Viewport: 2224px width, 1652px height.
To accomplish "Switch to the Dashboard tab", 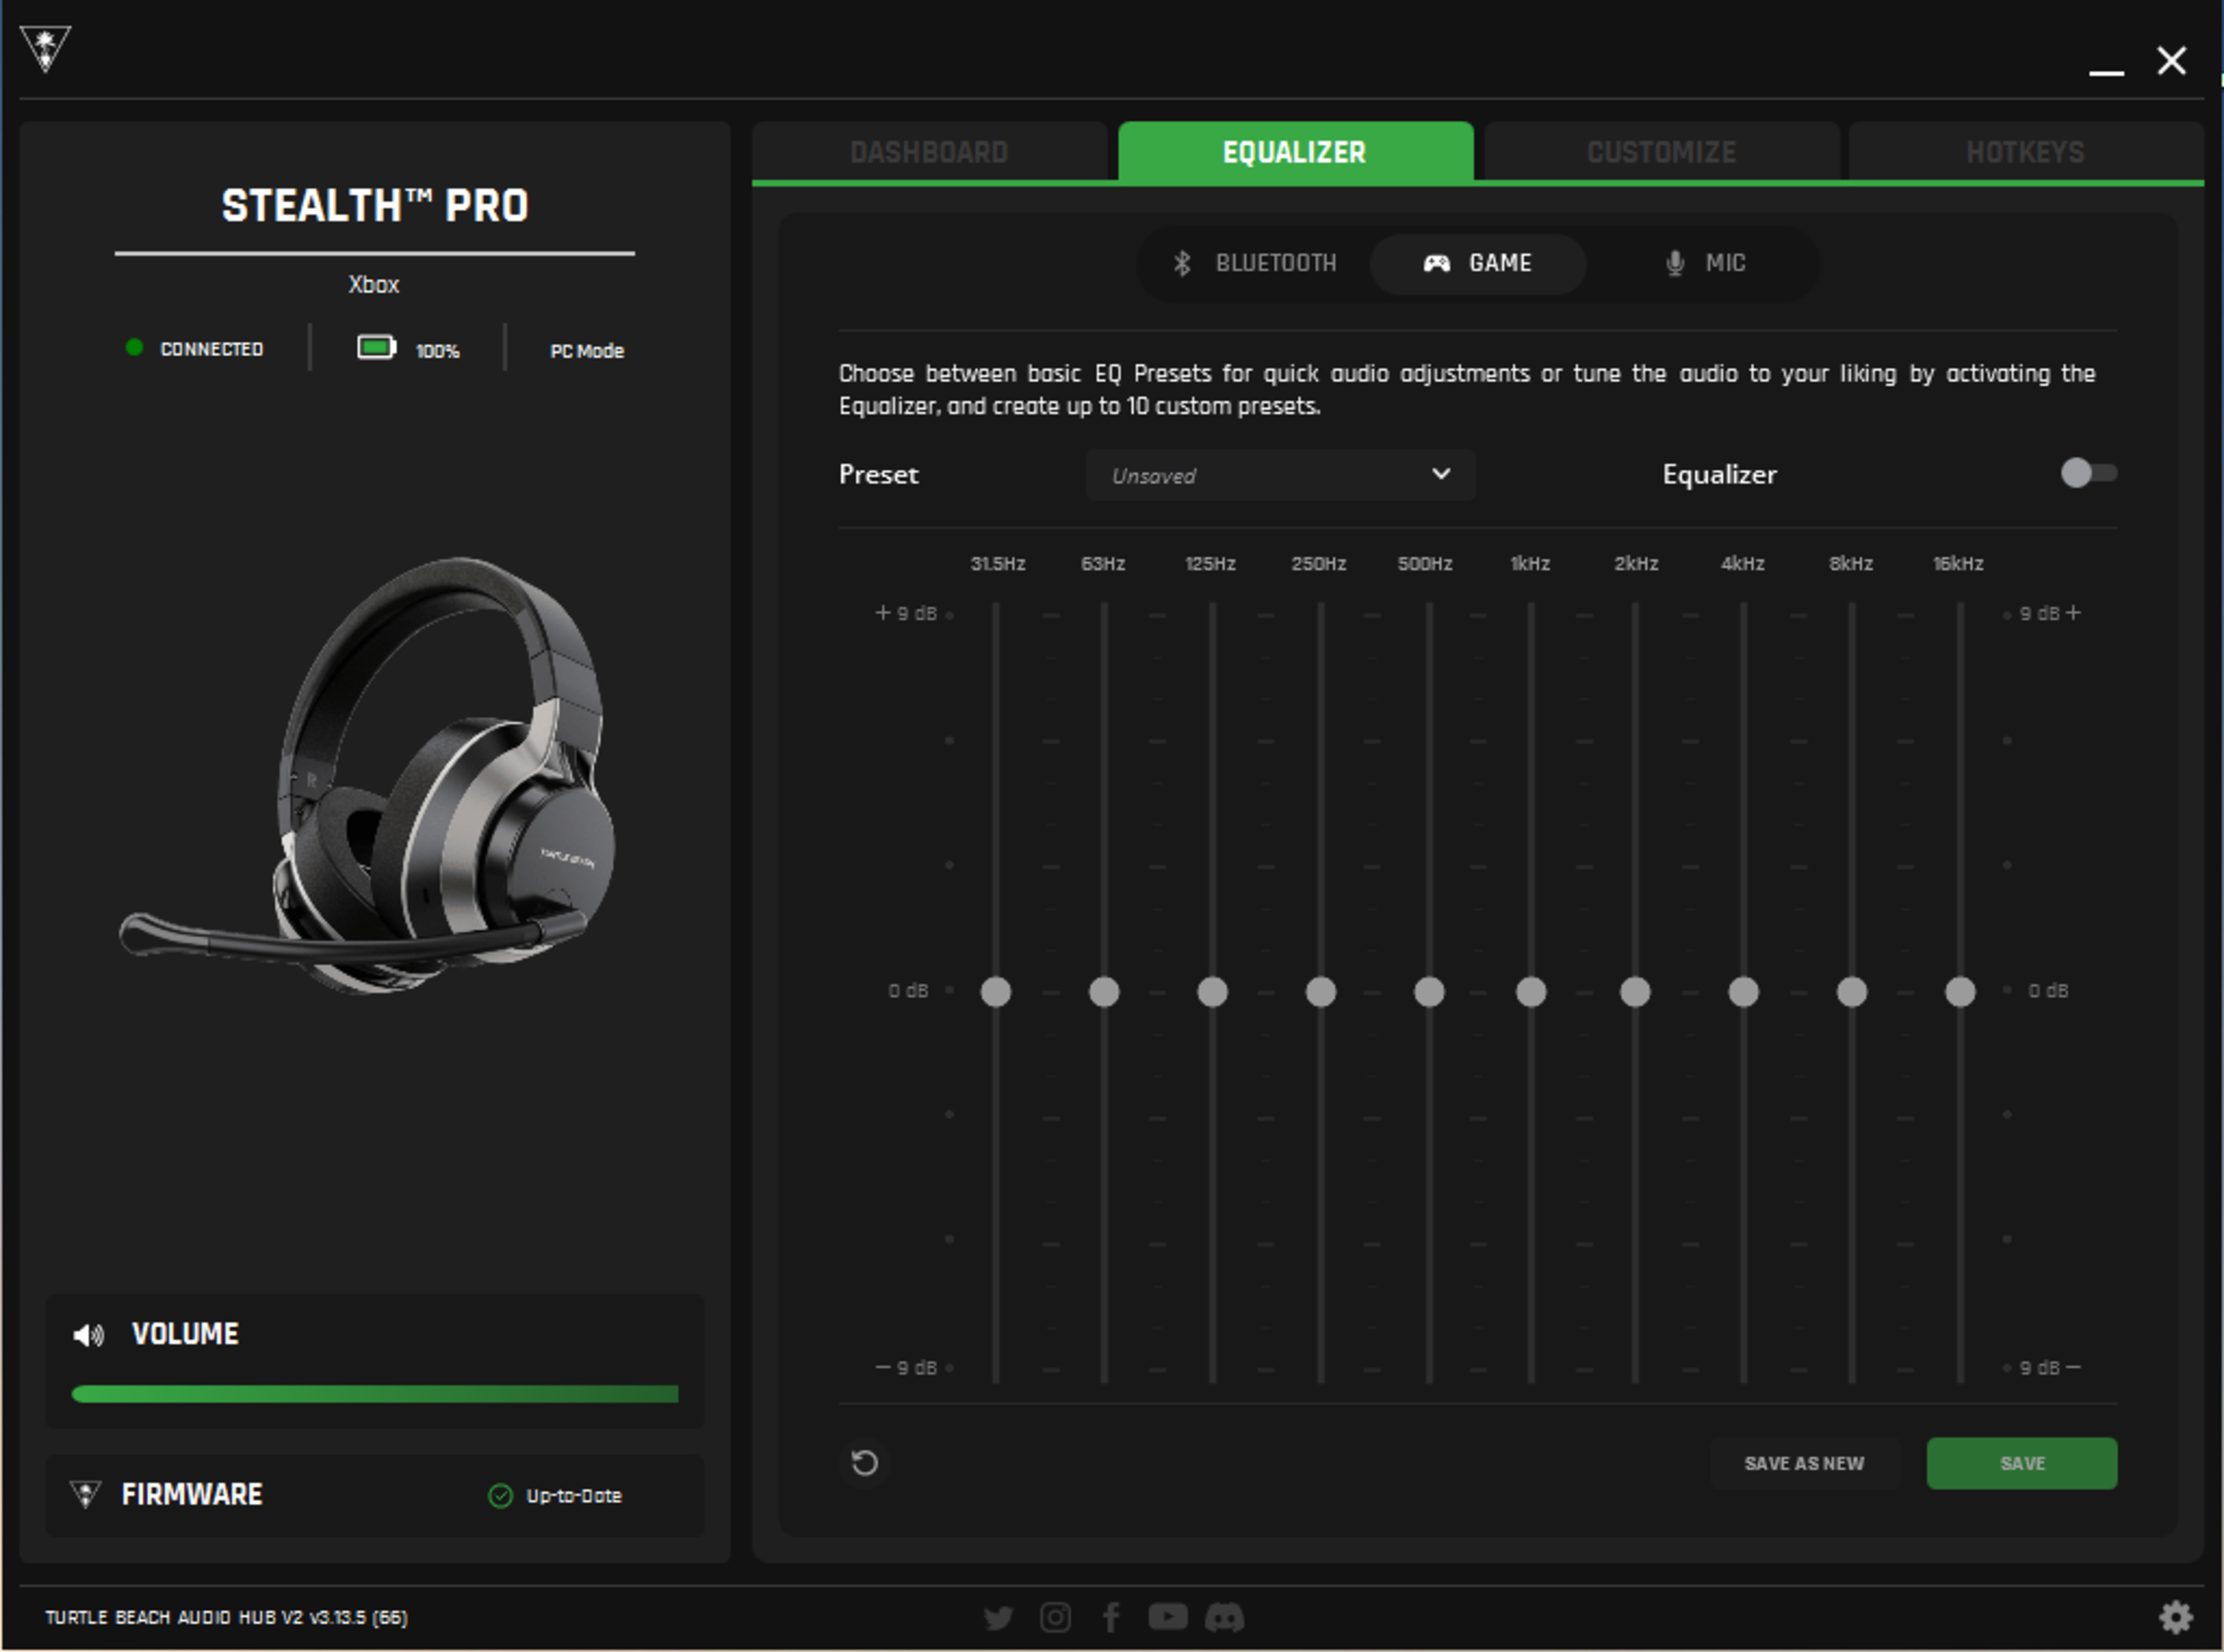I will tap(929, 152).
